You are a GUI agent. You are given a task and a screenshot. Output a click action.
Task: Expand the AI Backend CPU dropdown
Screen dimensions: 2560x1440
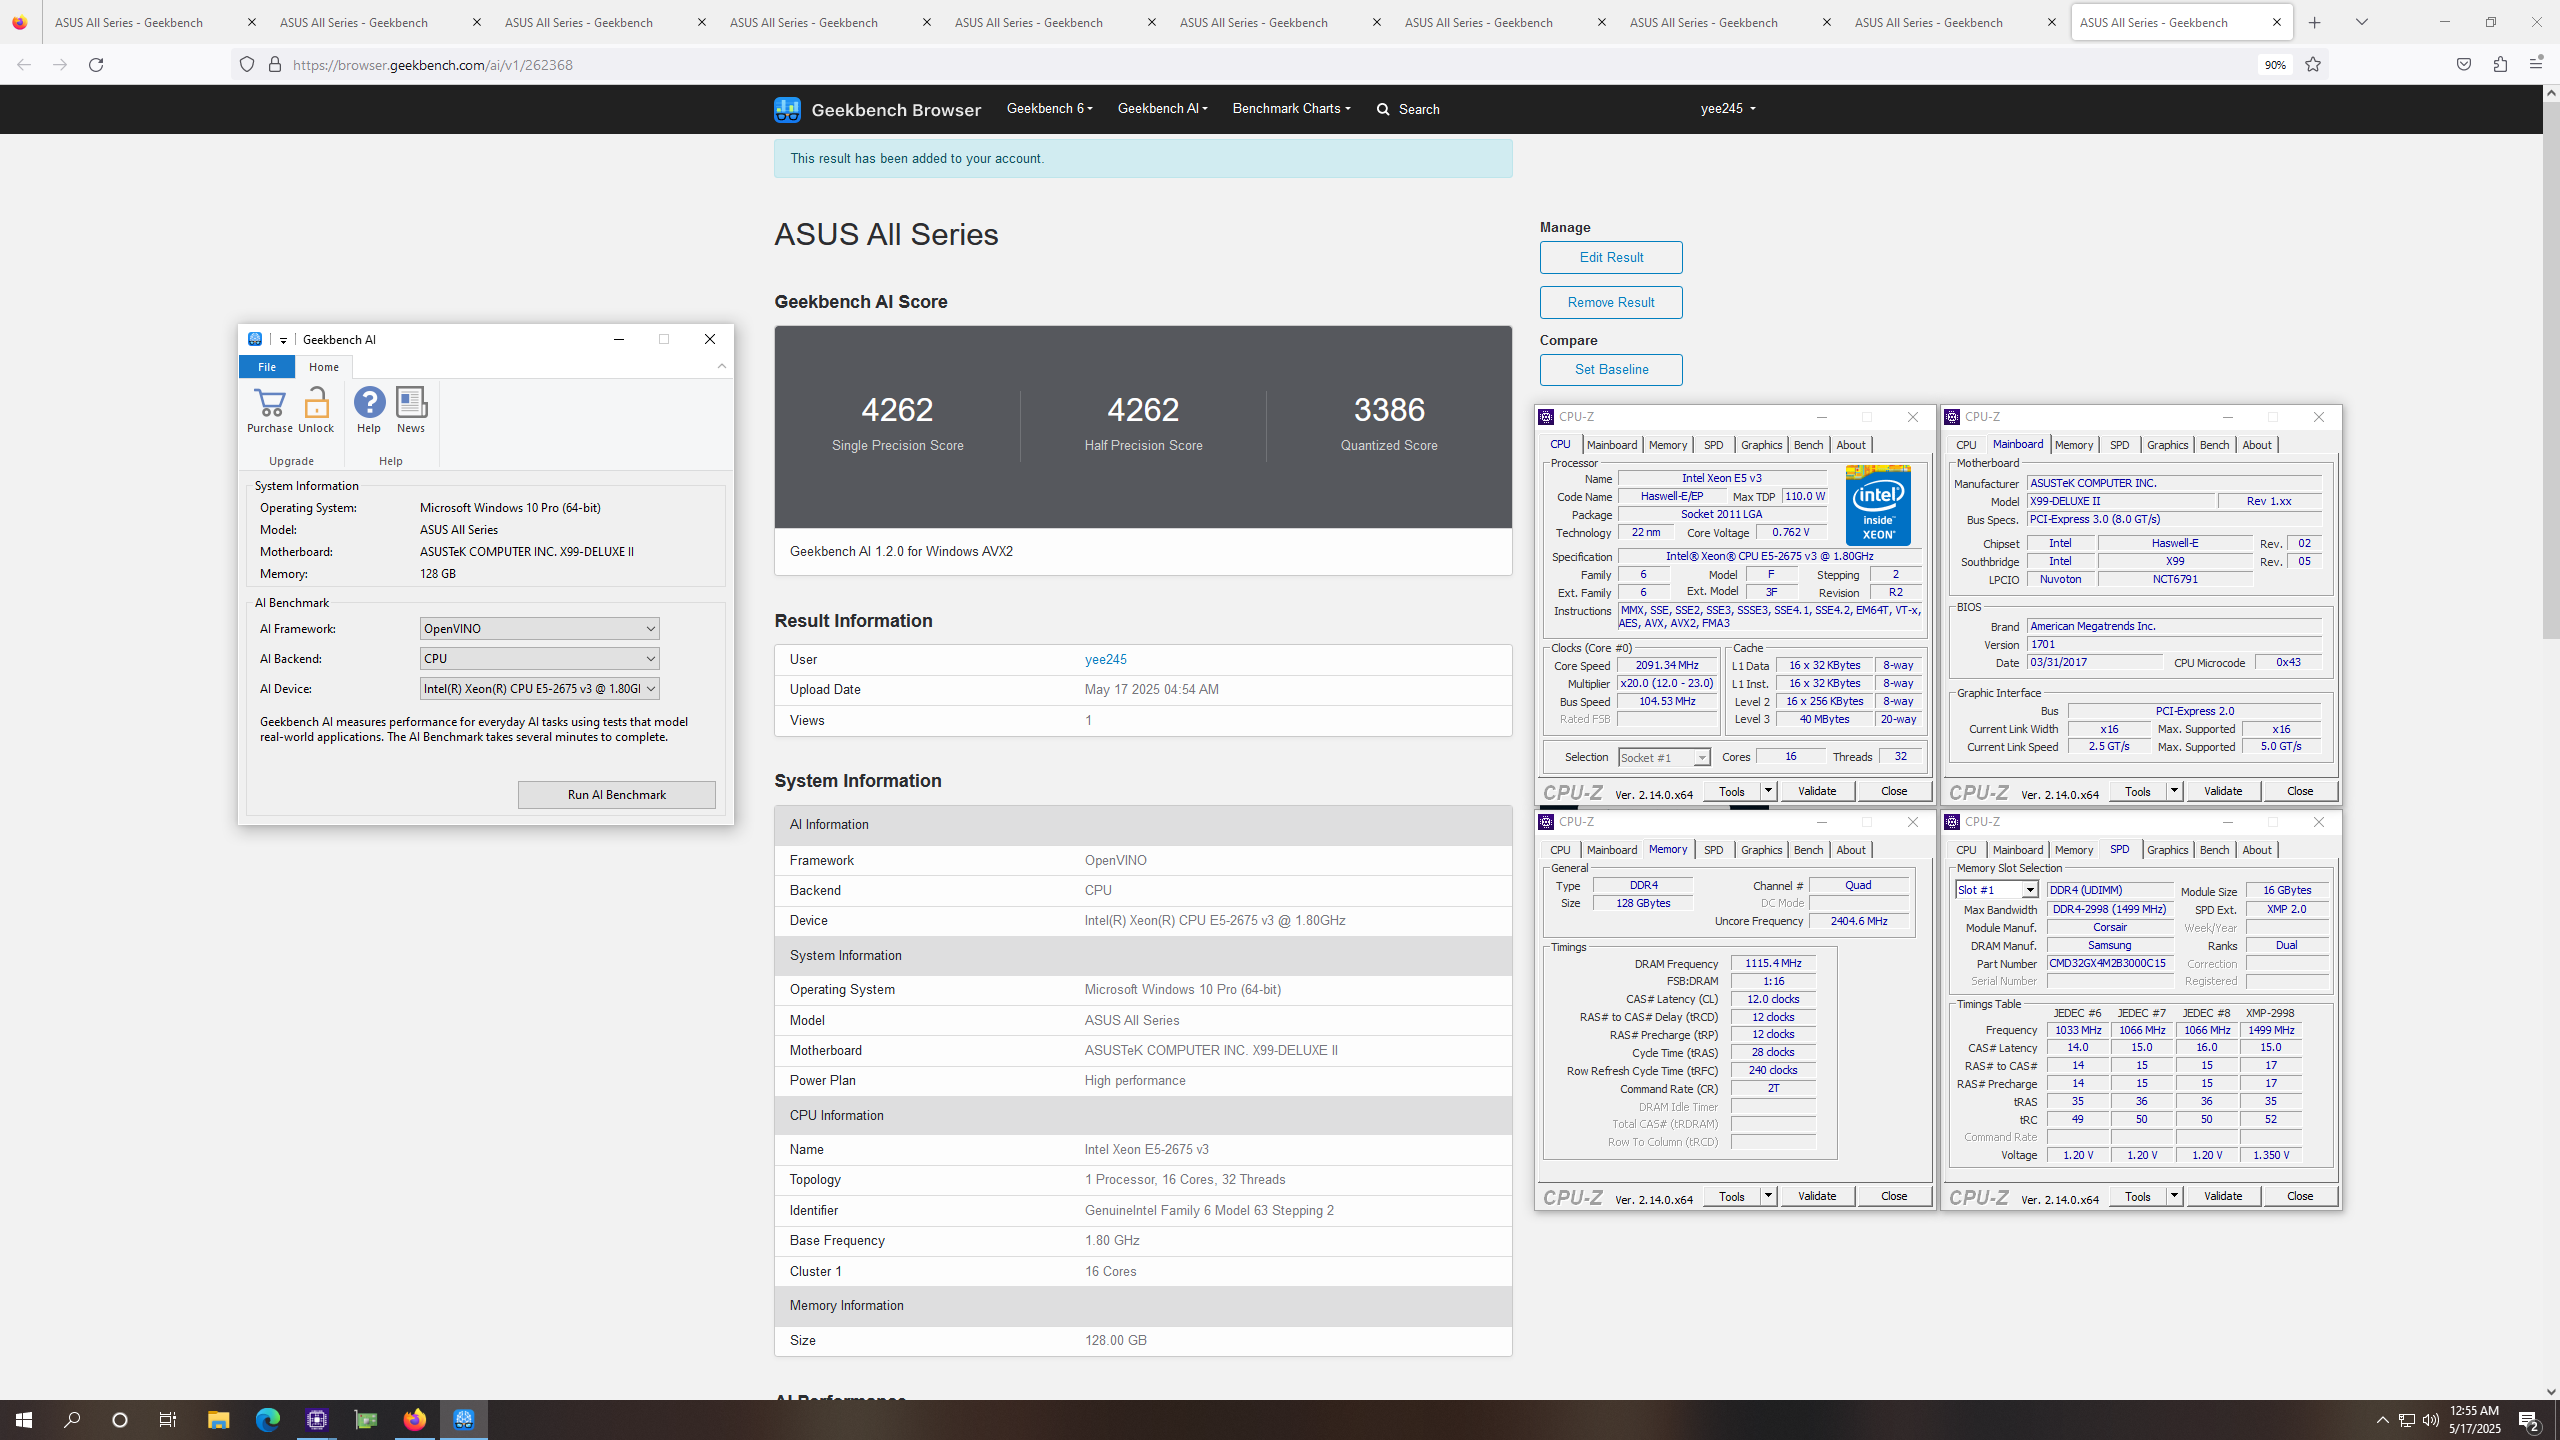coord(540,659)
